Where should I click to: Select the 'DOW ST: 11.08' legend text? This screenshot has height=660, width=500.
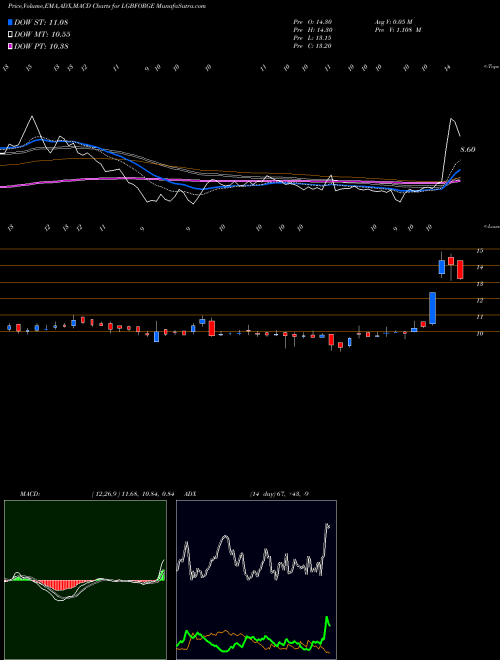41,22
